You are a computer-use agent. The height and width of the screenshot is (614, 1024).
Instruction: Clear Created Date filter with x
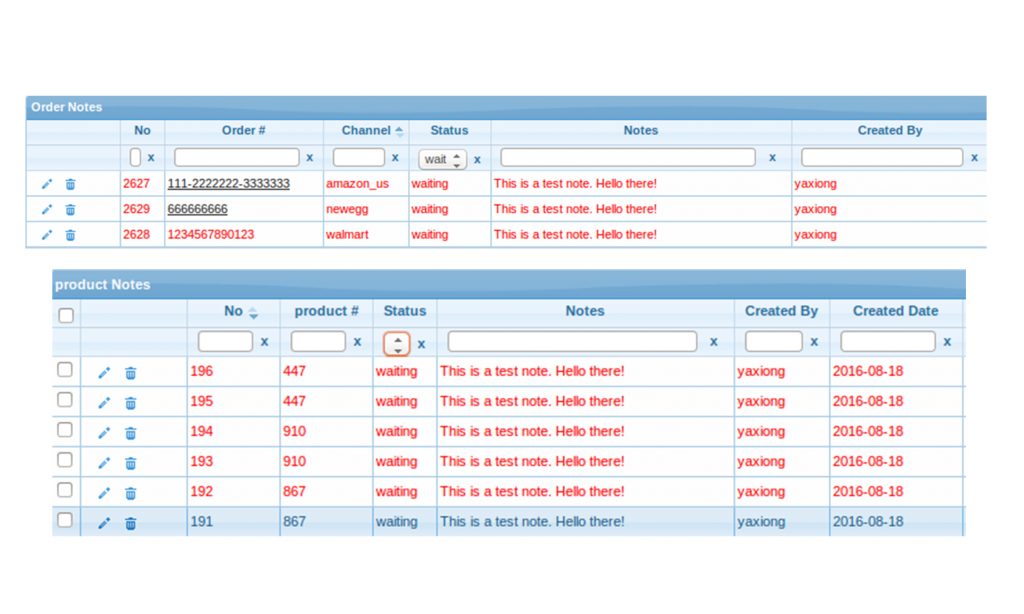coord(948,342)
